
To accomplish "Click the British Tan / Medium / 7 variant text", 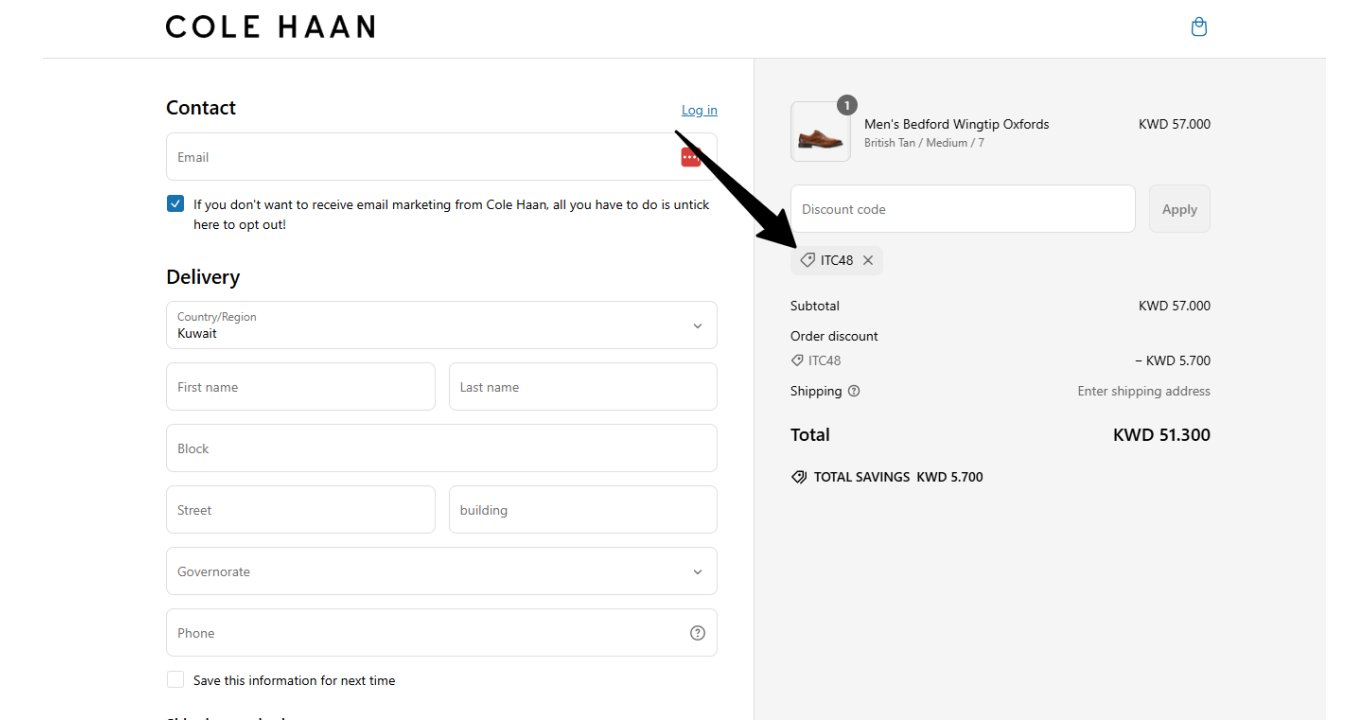I will (924, 143).
